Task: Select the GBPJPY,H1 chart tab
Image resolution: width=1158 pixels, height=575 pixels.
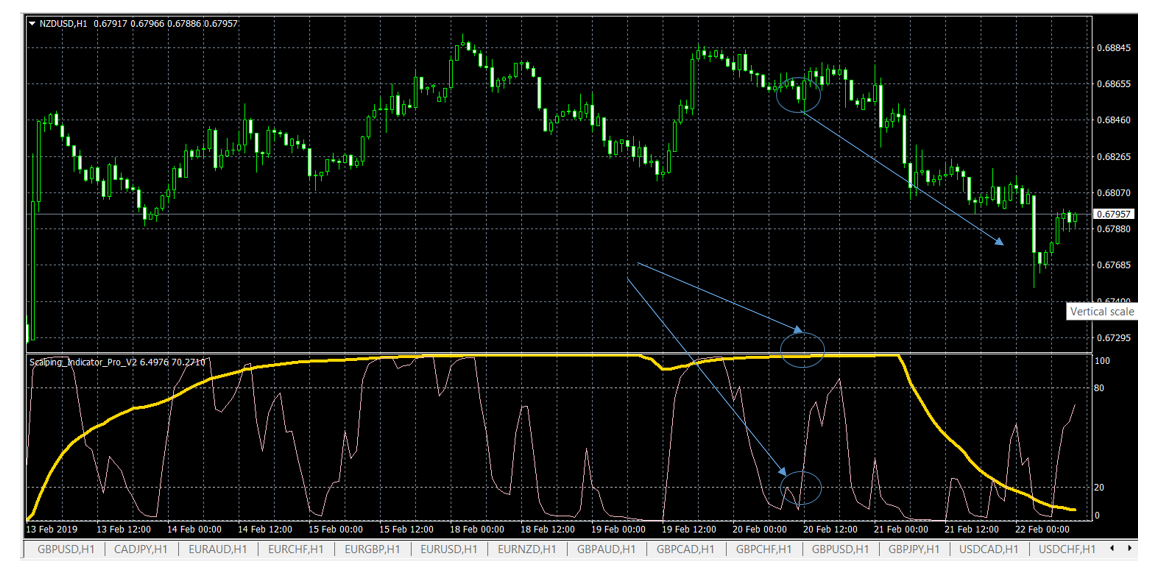Action: pyautogui.click(x=914, y=549)
